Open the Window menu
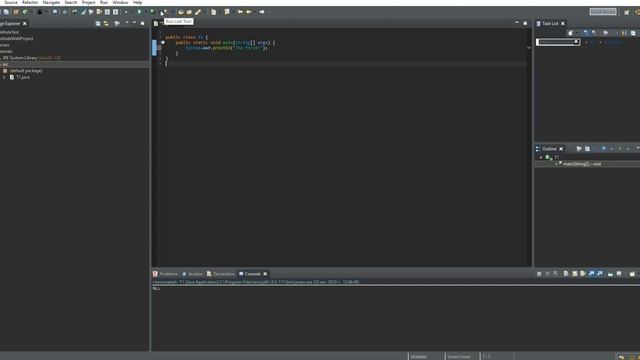Image resolution: width=640 pixels, height=360 pixels. pyautogui.click(x=120, y=2)
